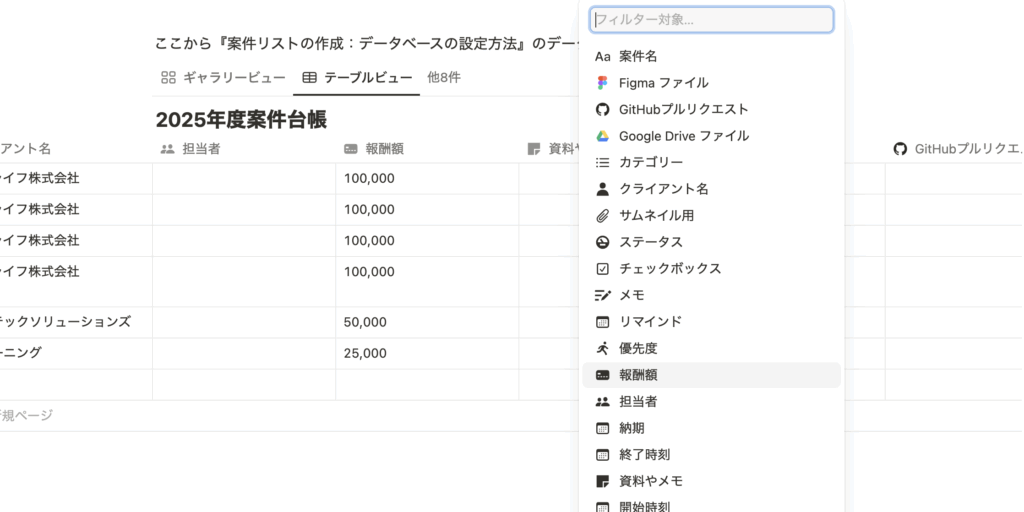Click the Google Drive icon in filter list
The image size is (1024, 512).
pos(602,136)
